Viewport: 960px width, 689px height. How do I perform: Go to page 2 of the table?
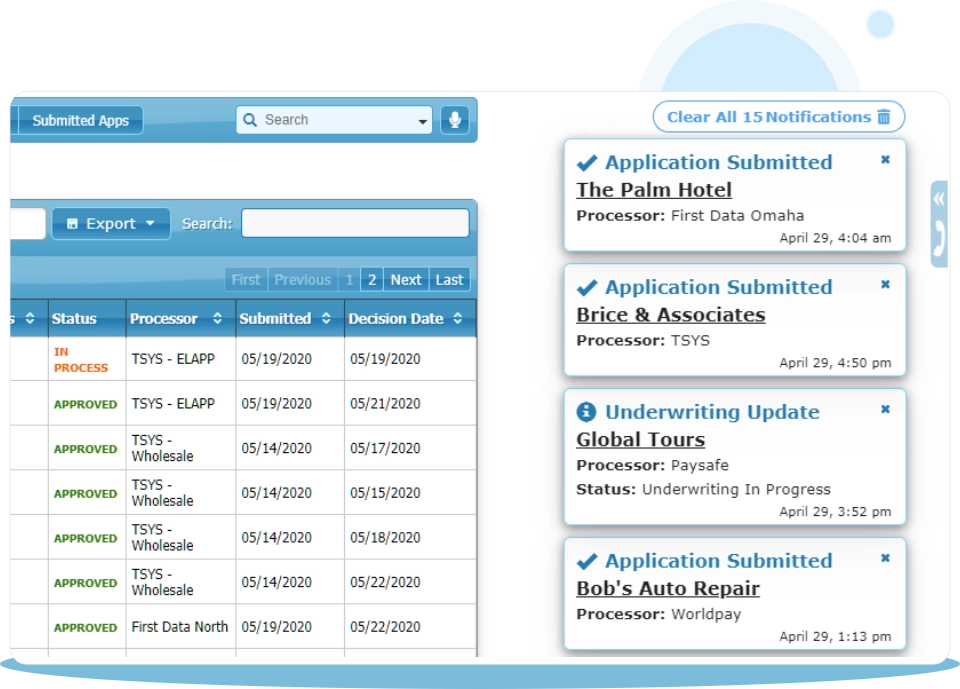click(x=372, y=280)
